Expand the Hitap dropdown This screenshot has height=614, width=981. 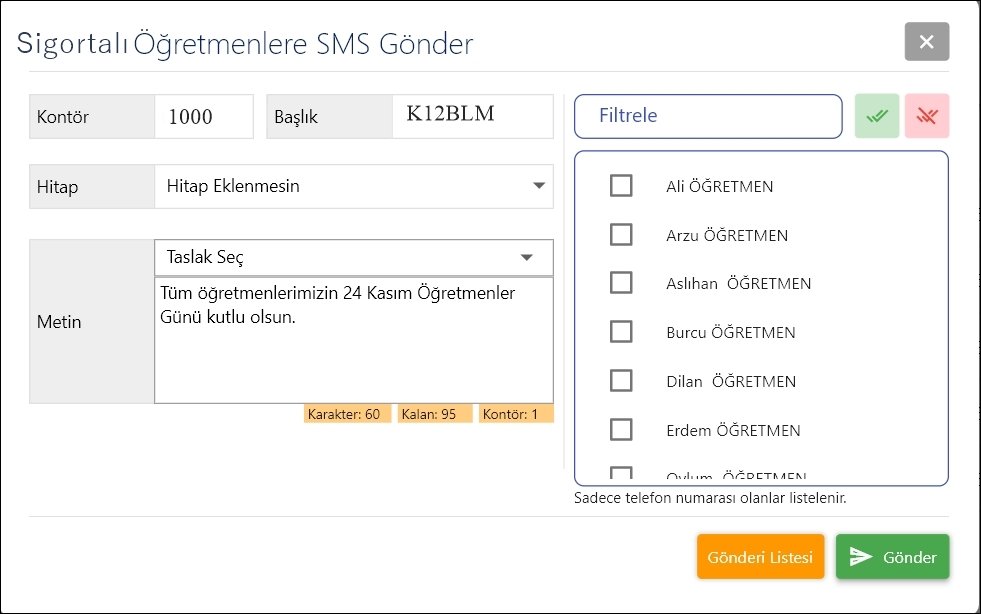353,186
